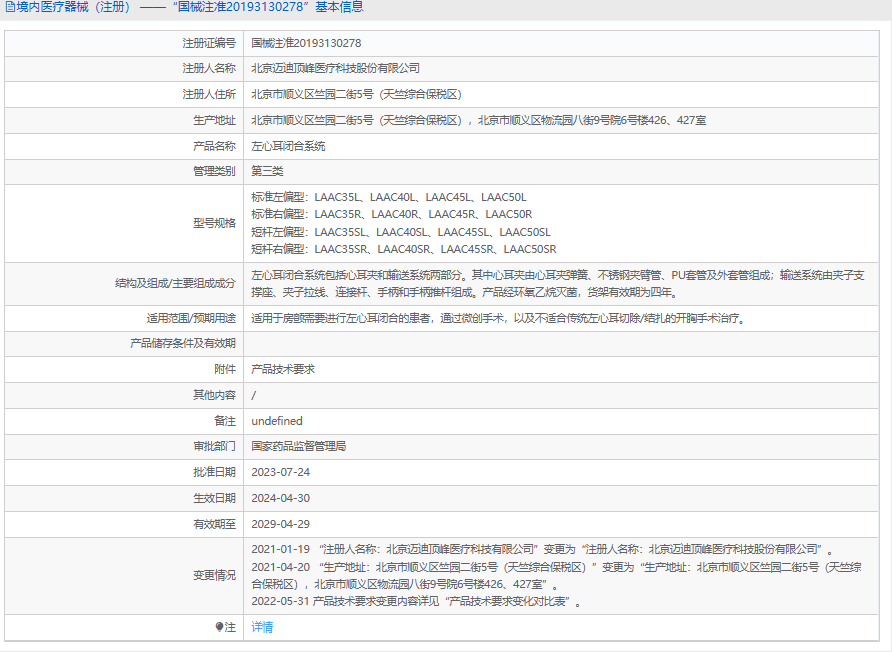Viewport: 892px width, 652px height.
Task: Click approval date 2023-07-24
Action: tap(280, 472)
